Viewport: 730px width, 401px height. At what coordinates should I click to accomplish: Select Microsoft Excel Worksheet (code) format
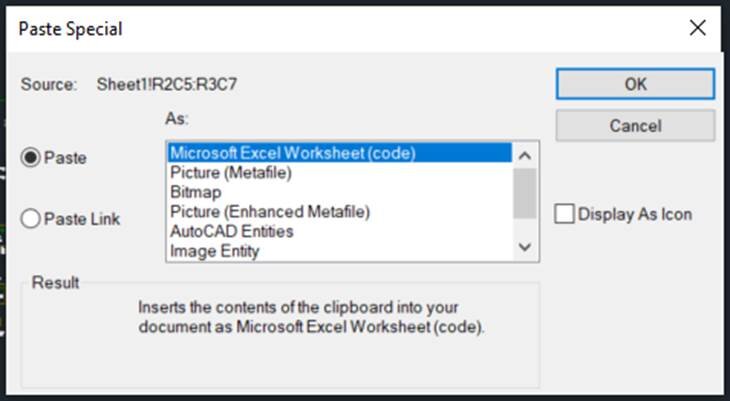point(292,153)
